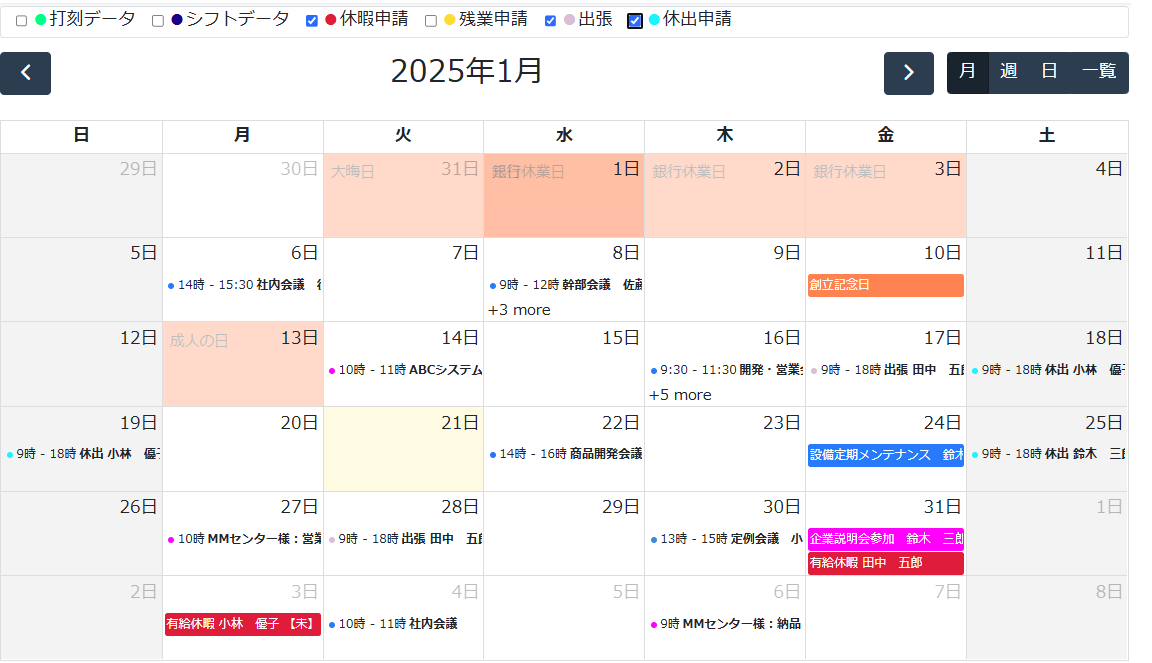This screenshot has height=663, width=1152.
Task: Go to previous month with left arrow
Action: click(26, 73)
